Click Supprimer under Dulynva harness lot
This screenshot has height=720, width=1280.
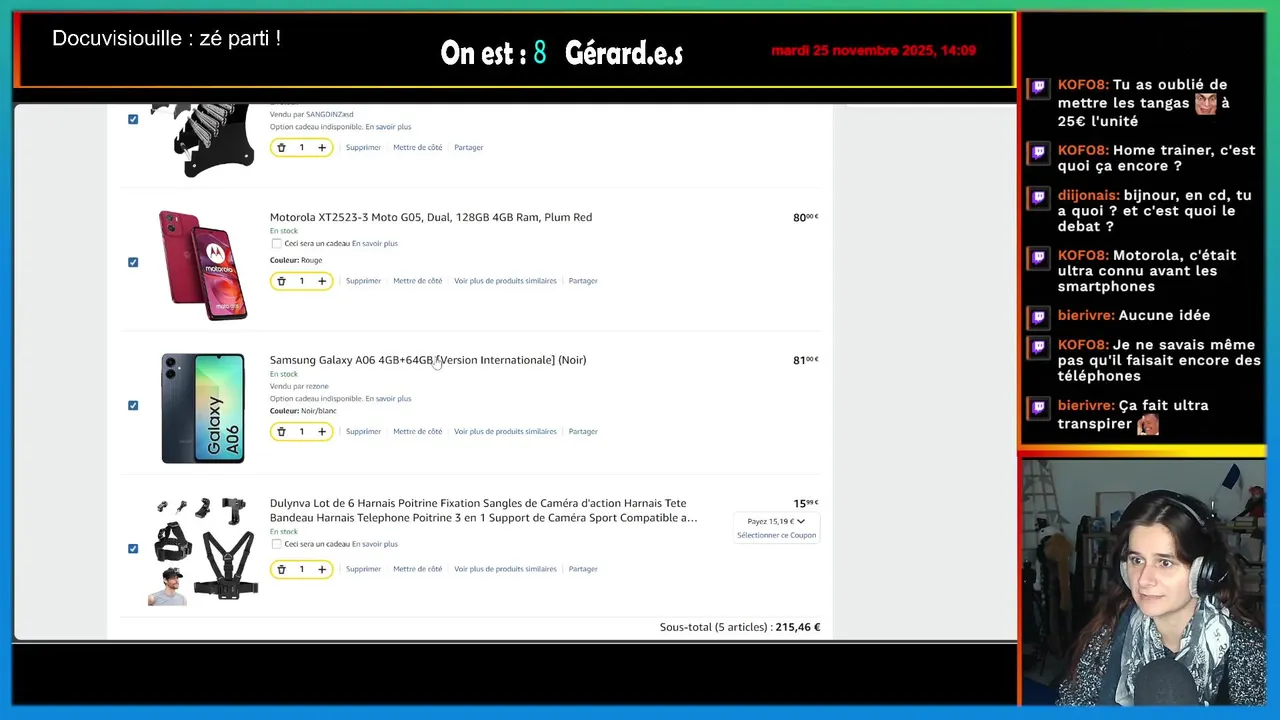363,569
